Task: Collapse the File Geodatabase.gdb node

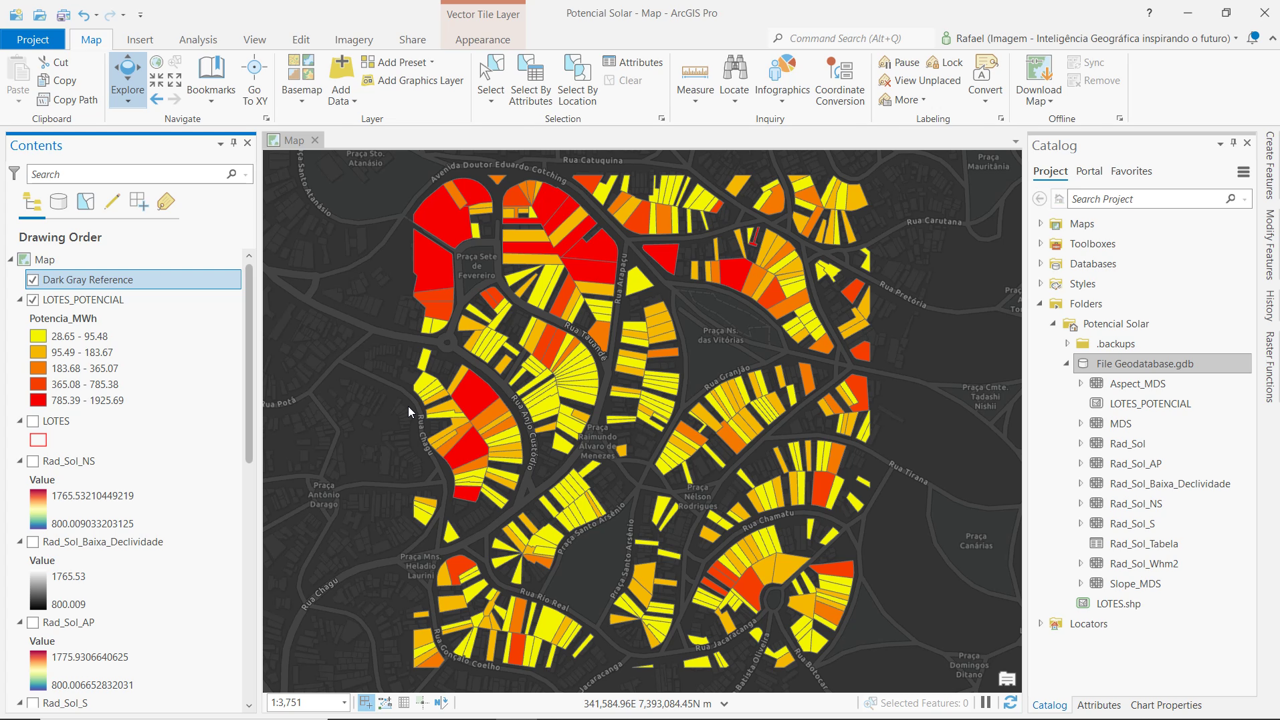Action: pos(1065,363)
